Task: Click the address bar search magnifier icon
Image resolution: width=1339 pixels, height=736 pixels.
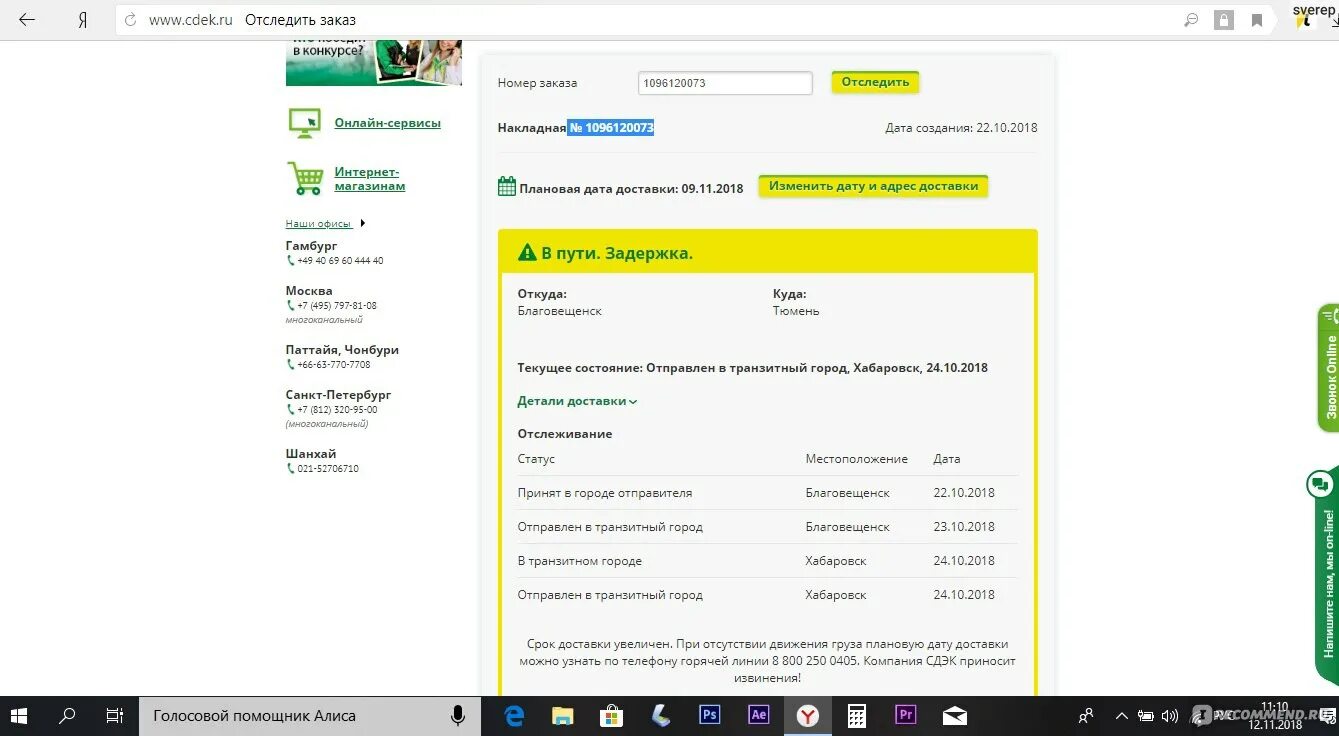Action: point(1191,20)
